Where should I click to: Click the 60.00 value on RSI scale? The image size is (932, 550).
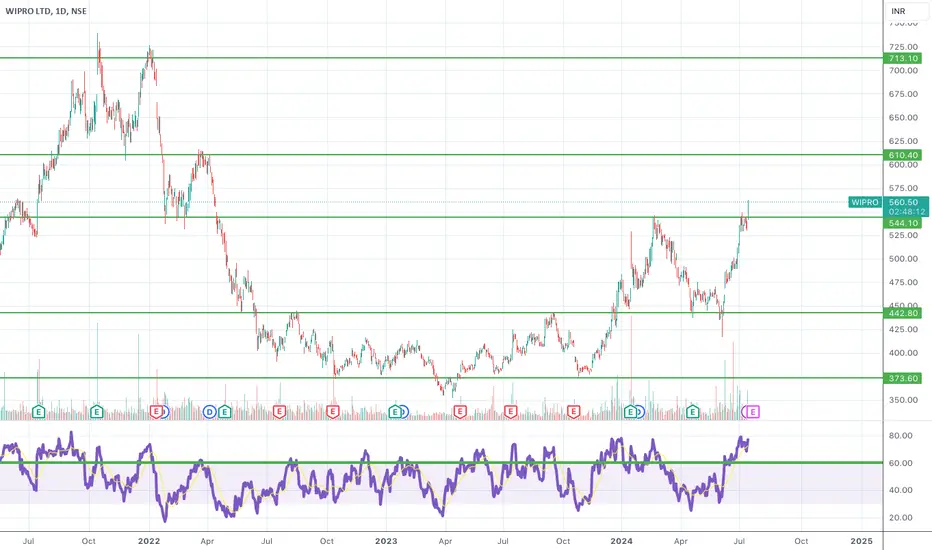pyautogui.click(x=900, y=463)
